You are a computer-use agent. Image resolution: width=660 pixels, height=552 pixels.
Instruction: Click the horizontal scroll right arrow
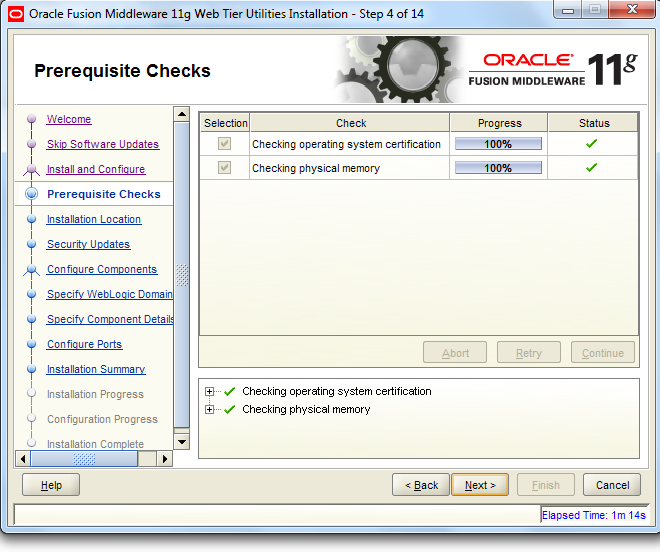[165, 459]
